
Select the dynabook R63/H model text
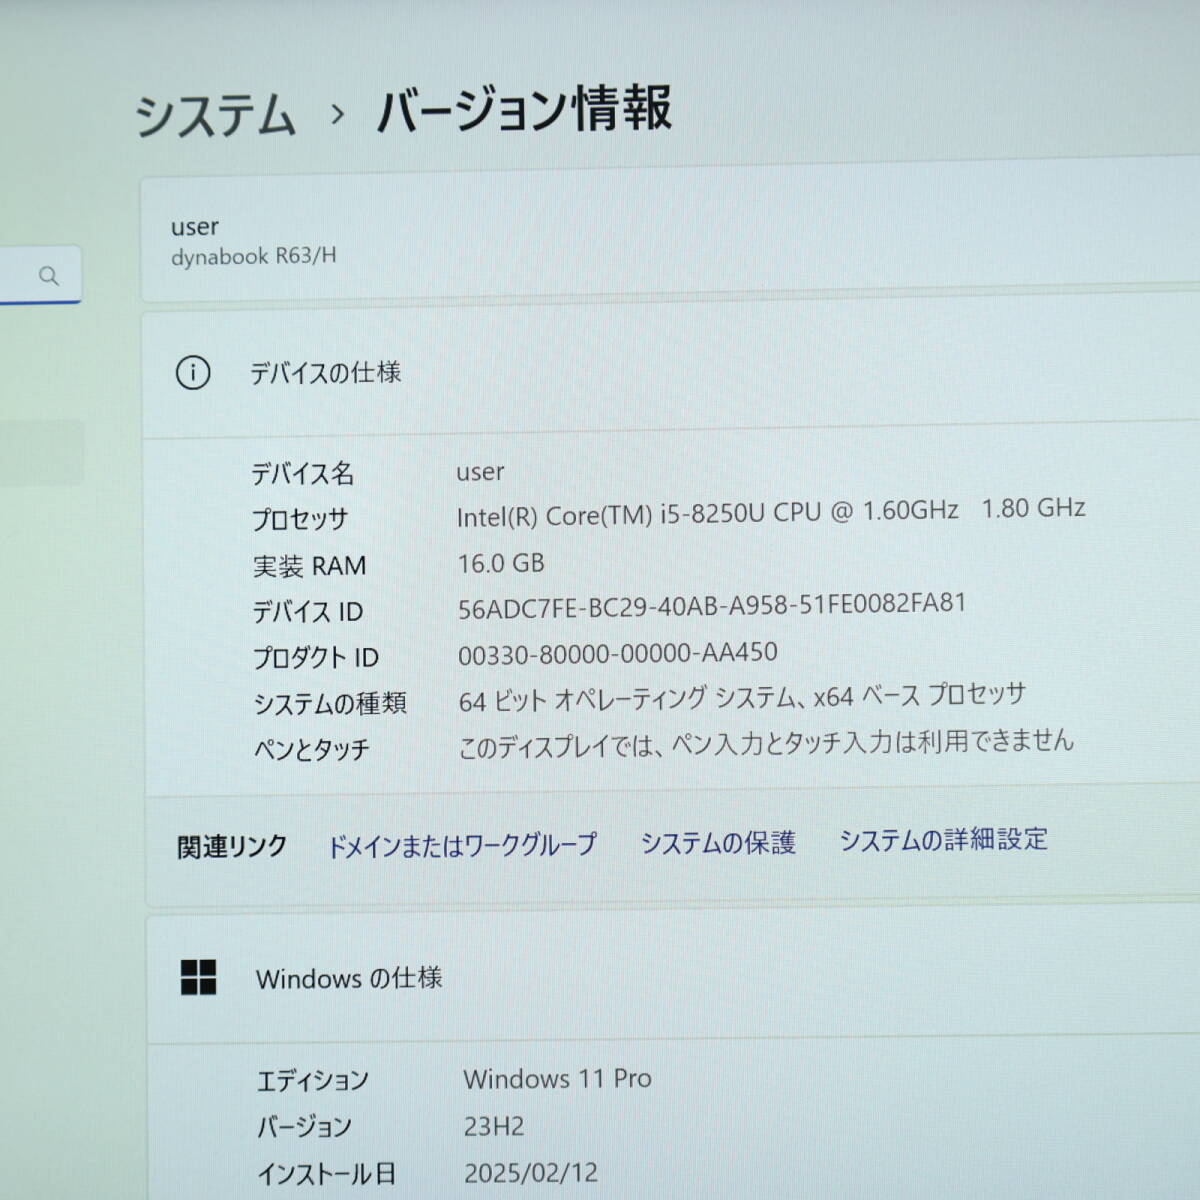[x=254, y=256]
